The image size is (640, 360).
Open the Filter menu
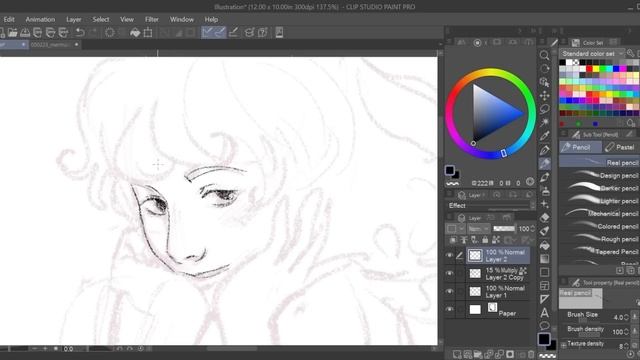coord(151,19)
